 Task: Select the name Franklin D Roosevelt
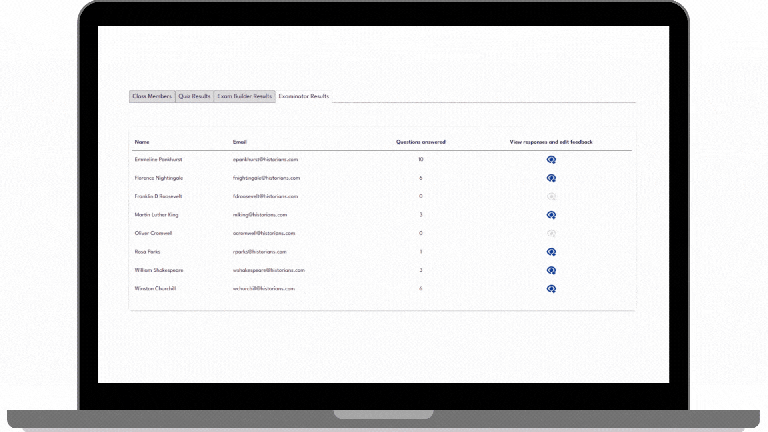158,196
